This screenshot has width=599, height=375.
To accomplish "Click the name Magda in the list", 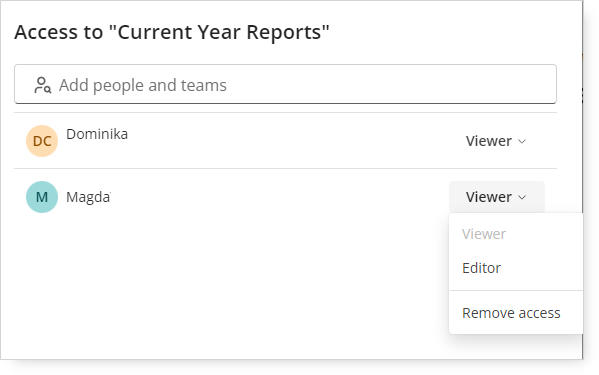I will (88, 197).
